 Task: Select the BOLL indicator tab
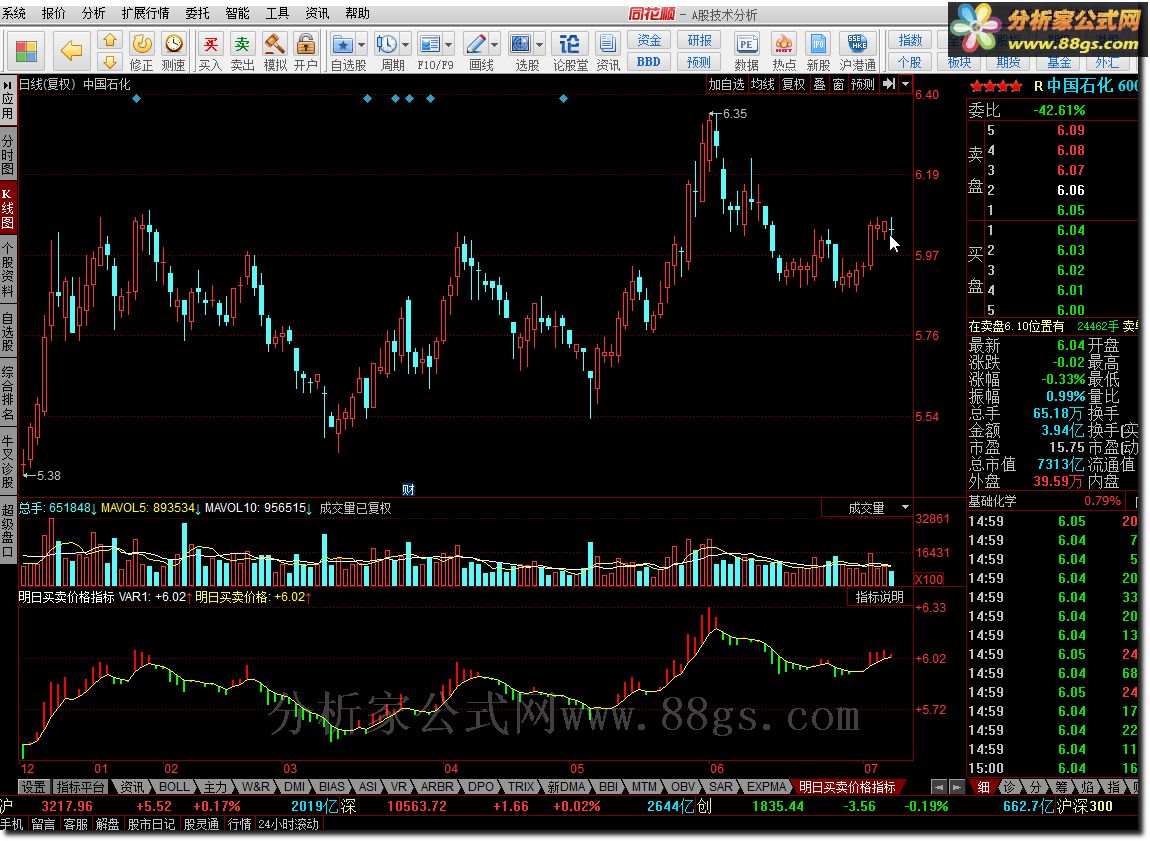click(174, 787)
